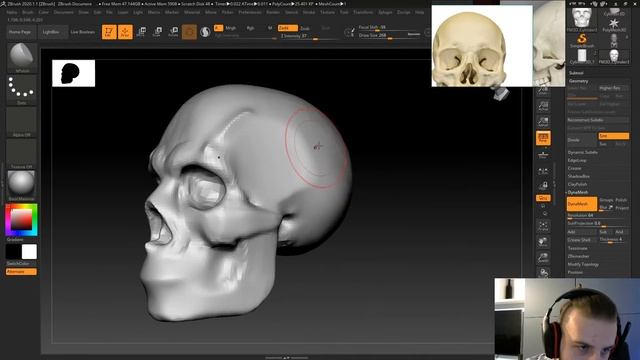Open the Alpha Off slot
The image size is (640, 360).
click(x=22, y=122)
